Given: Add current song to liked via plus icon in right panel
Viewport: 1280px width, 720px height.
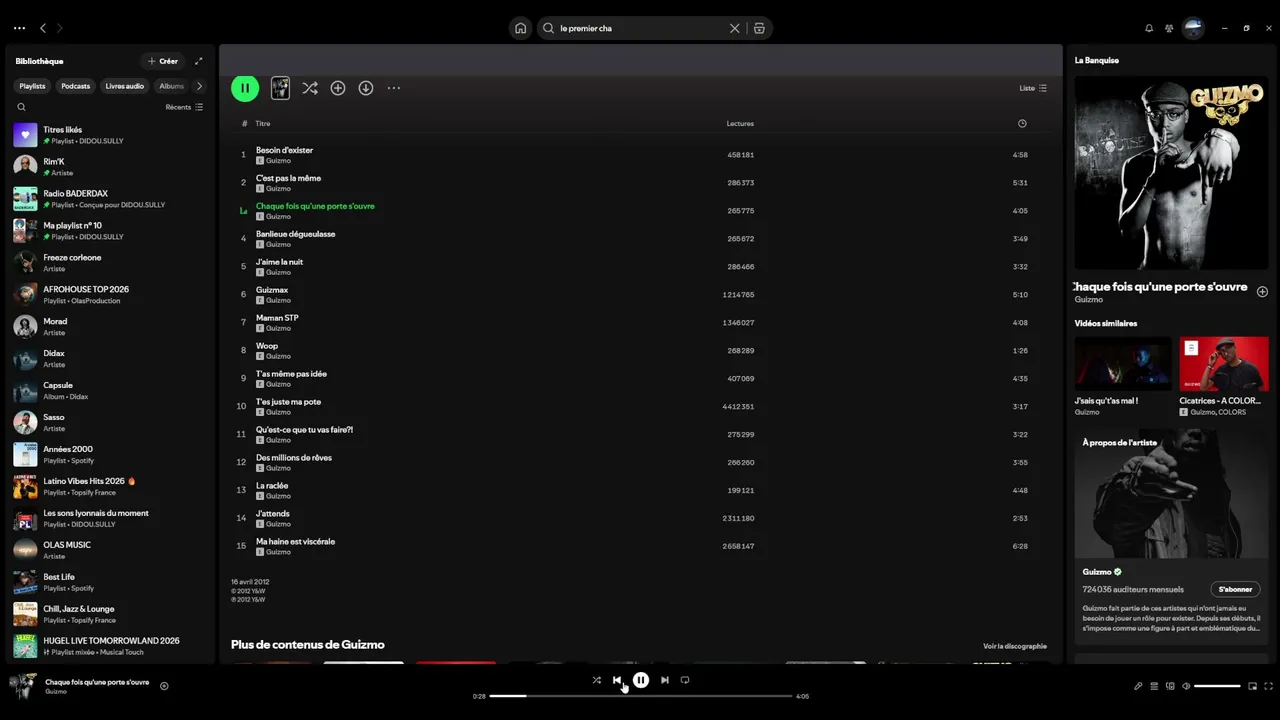Looking at the screenshot, I should (1262, 292).
